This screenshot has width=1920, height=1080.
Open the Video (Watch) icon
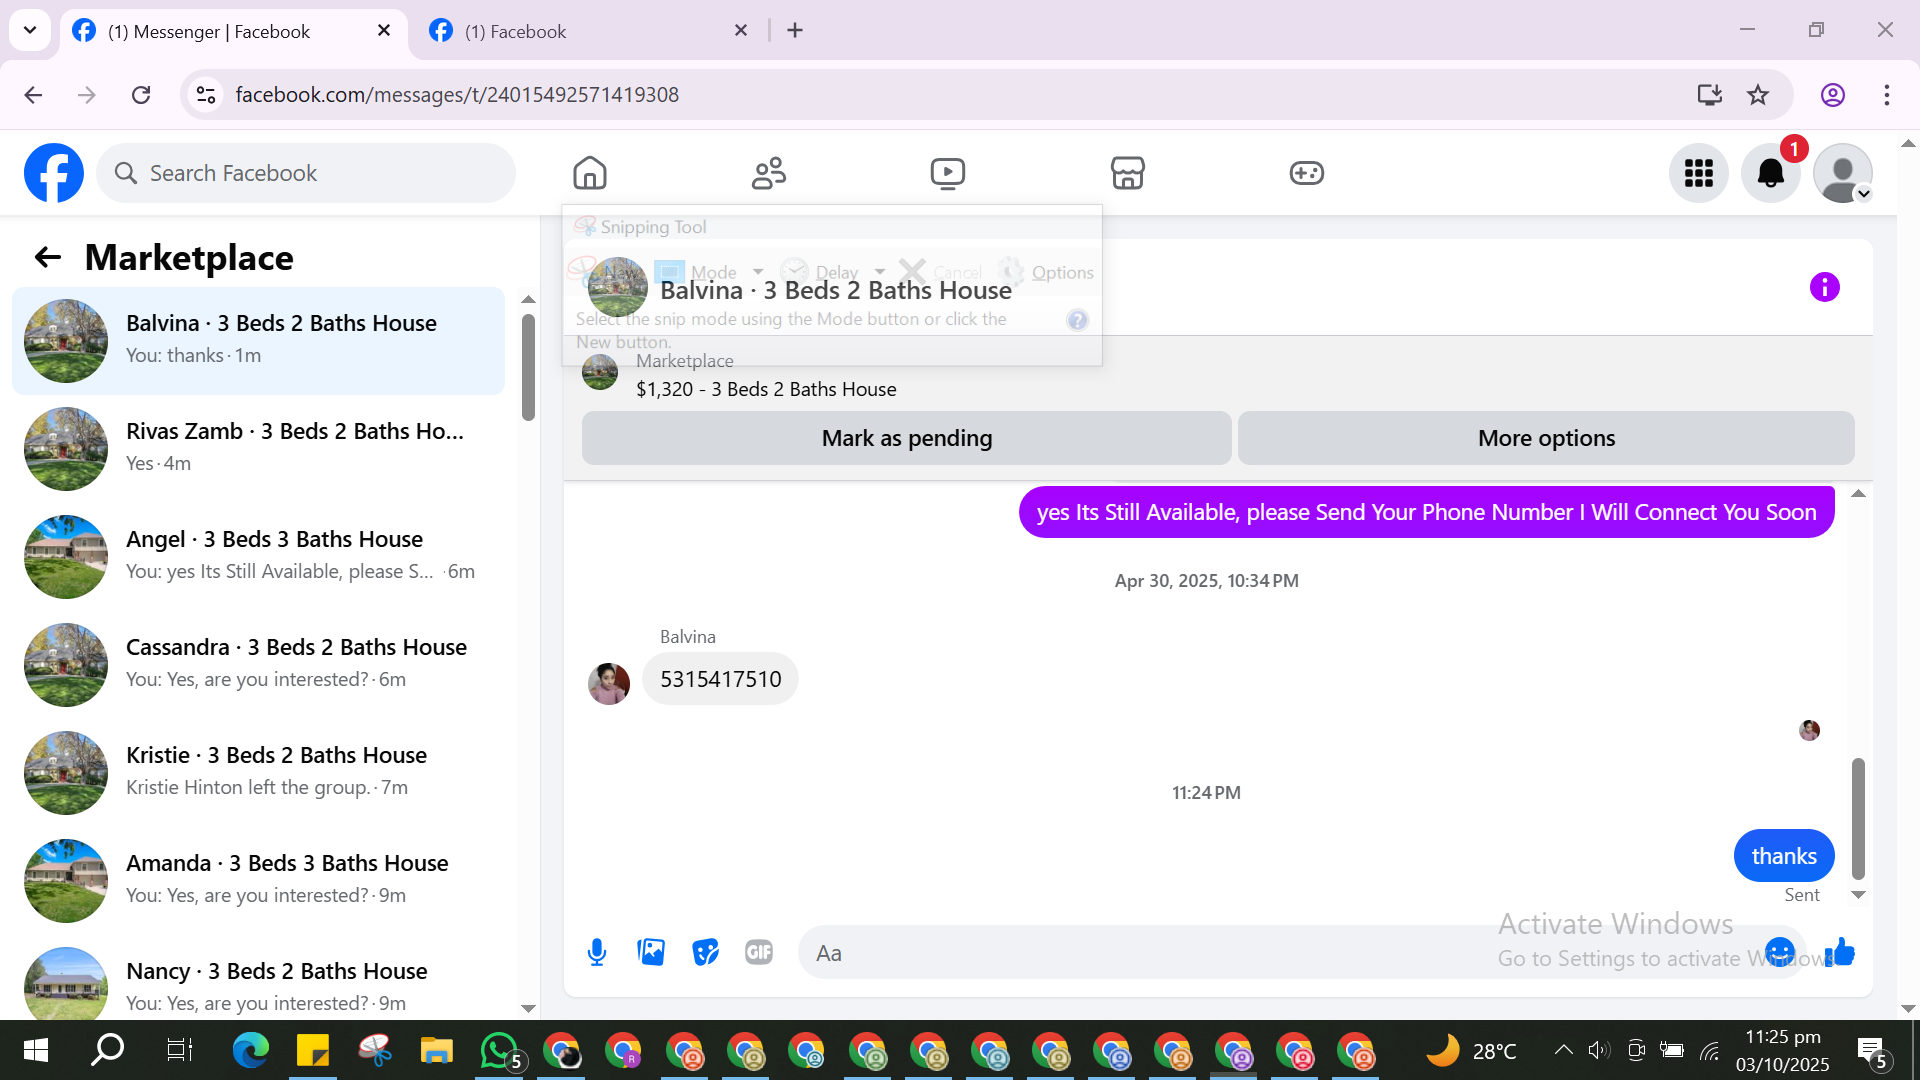[948, 173]
